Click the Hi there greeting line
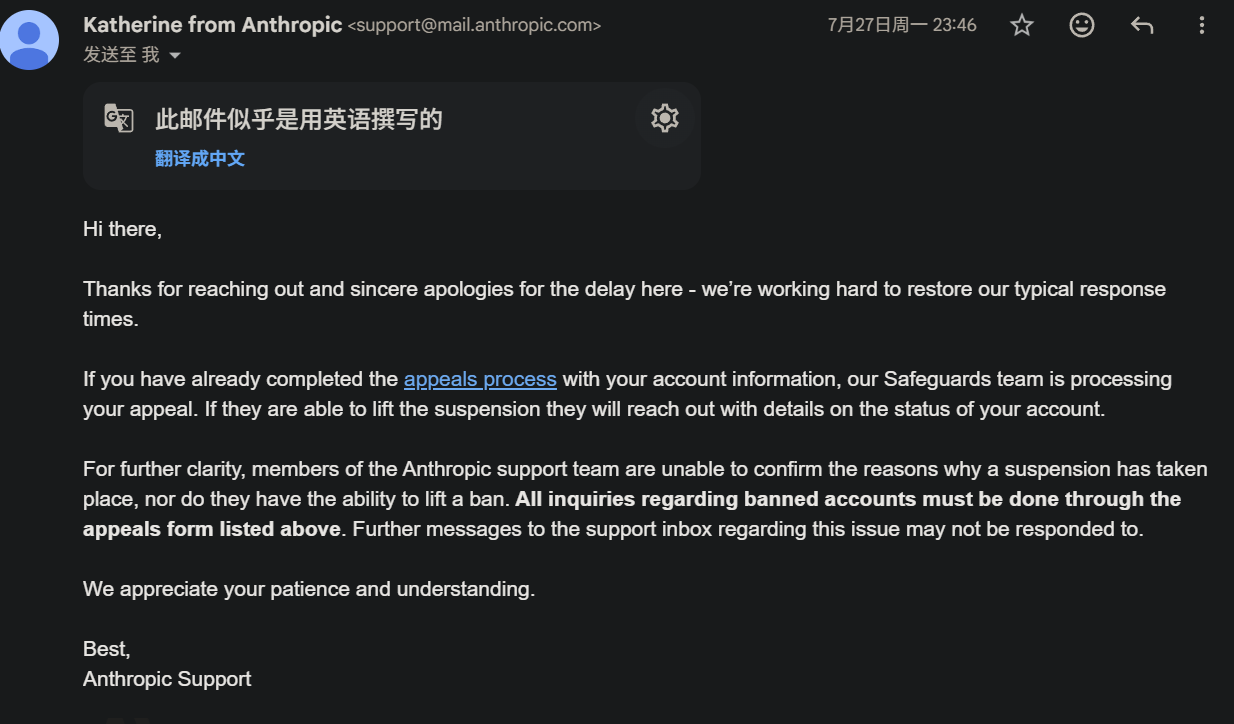This screenshot has height=724, width=1234. point(122,229)
